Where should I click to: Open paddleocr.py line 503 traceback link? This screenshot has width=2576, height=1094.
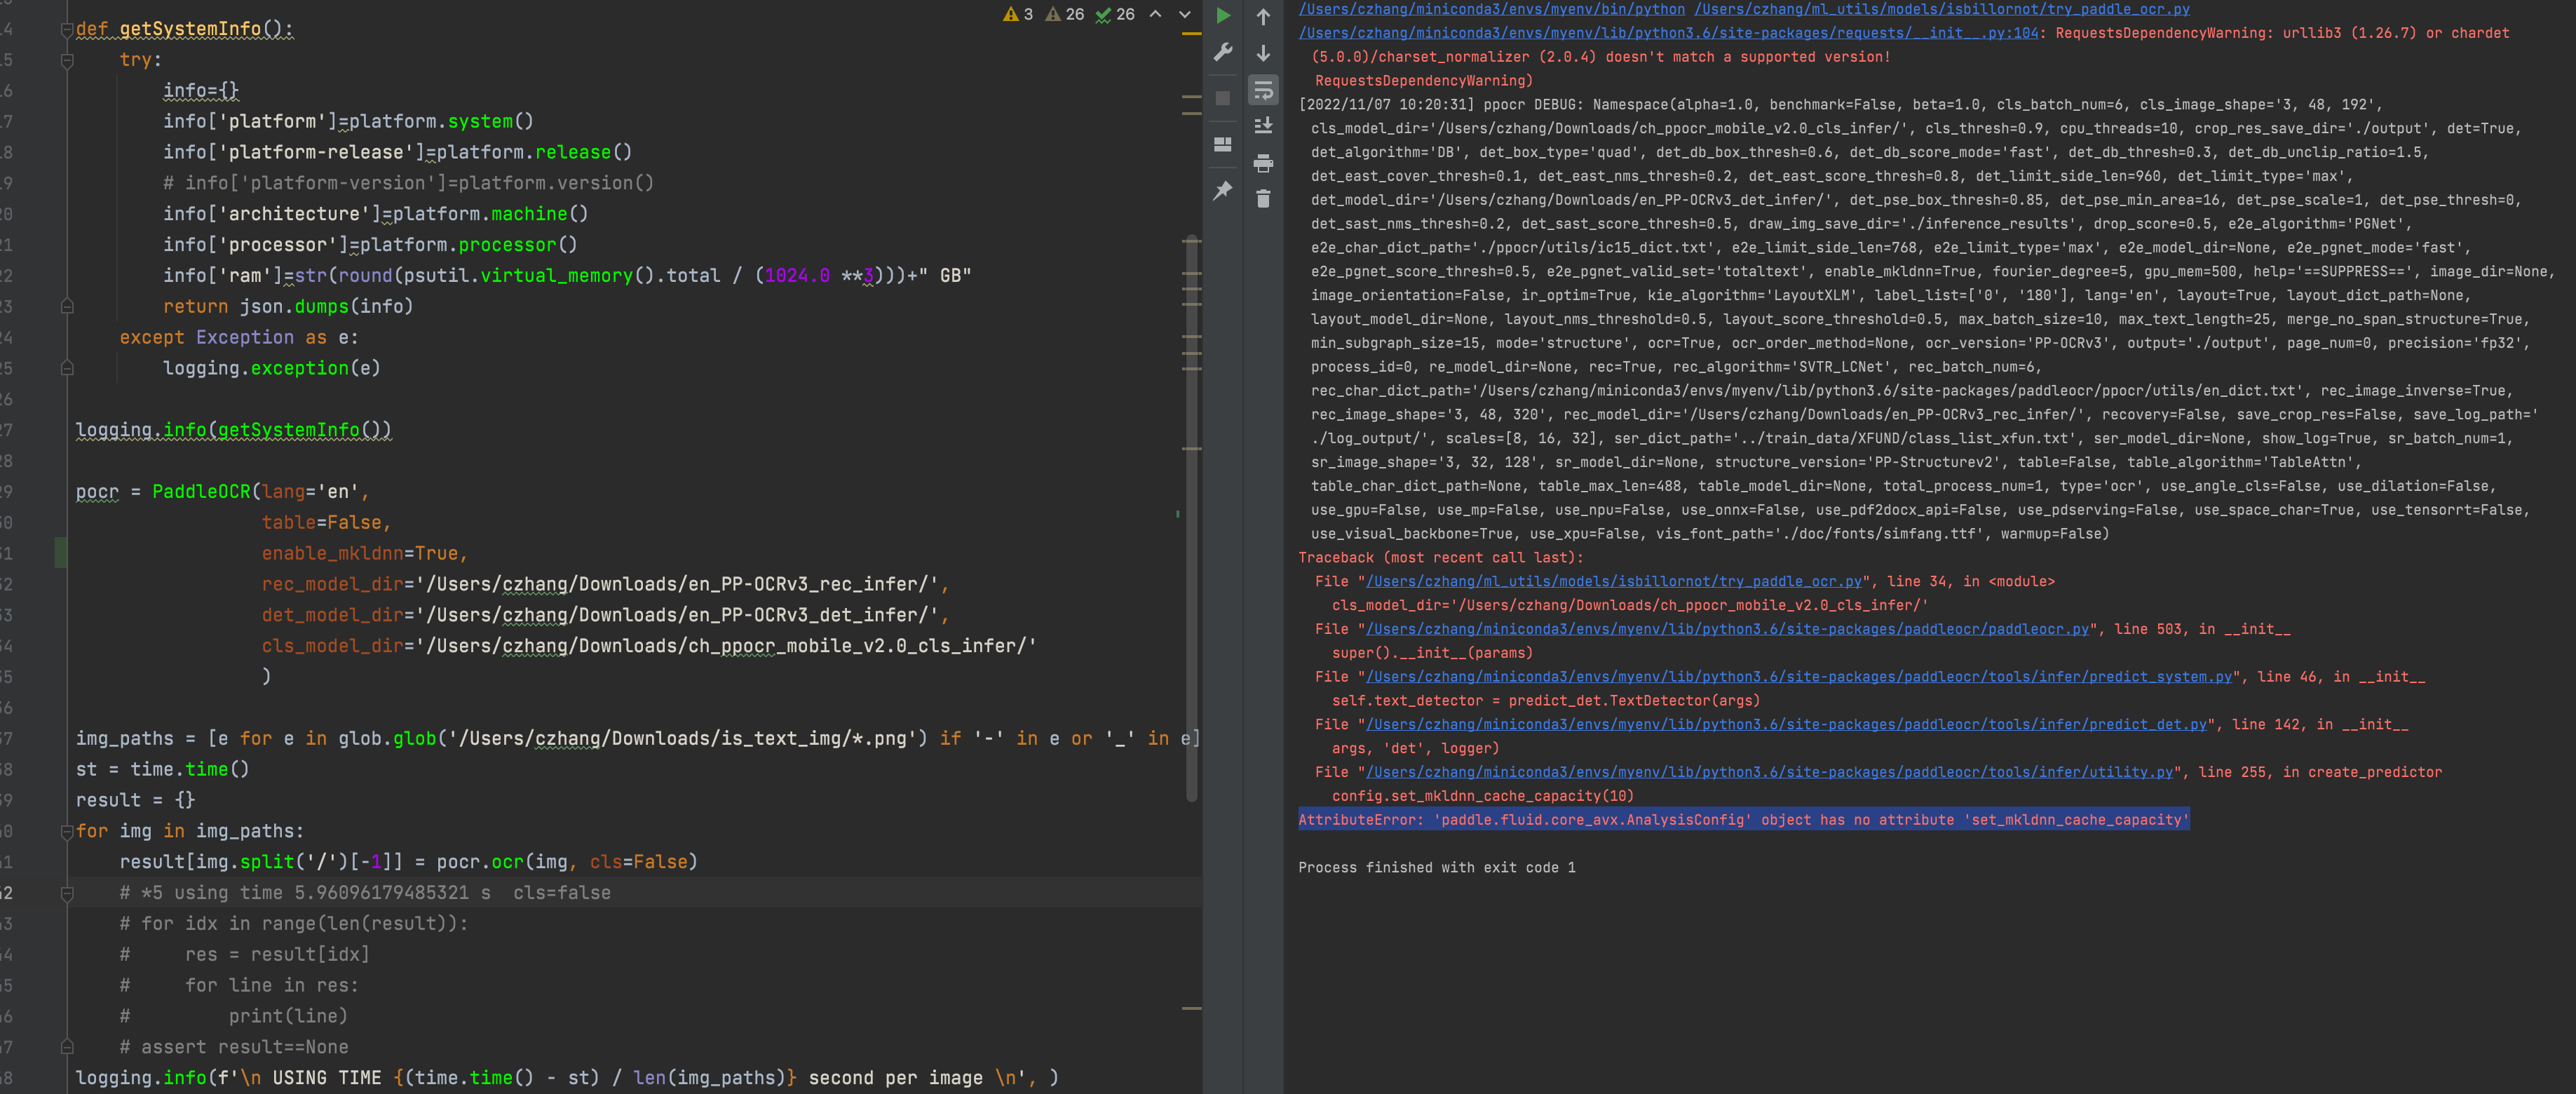coord(1727,629)
